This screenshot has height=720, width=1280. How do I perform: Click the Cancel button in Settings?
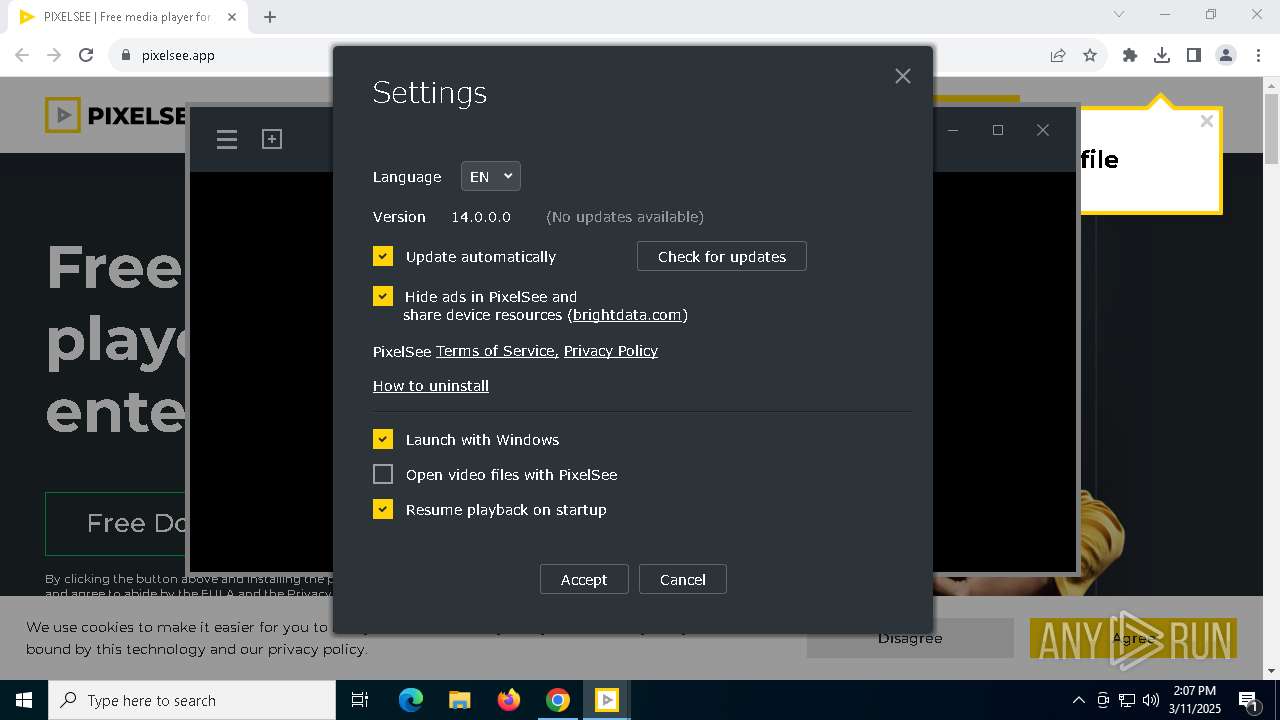click(x=683, y=579)
